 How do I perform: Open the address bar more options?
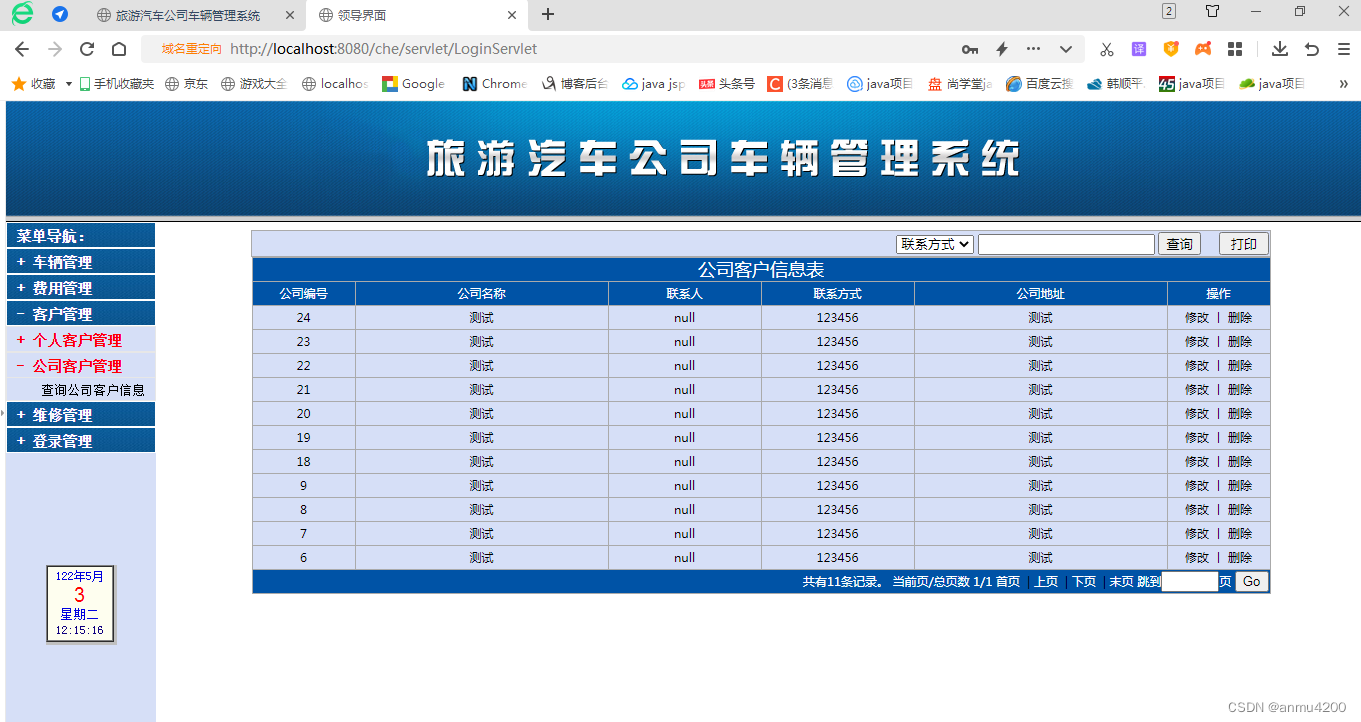pos(1033,49)
